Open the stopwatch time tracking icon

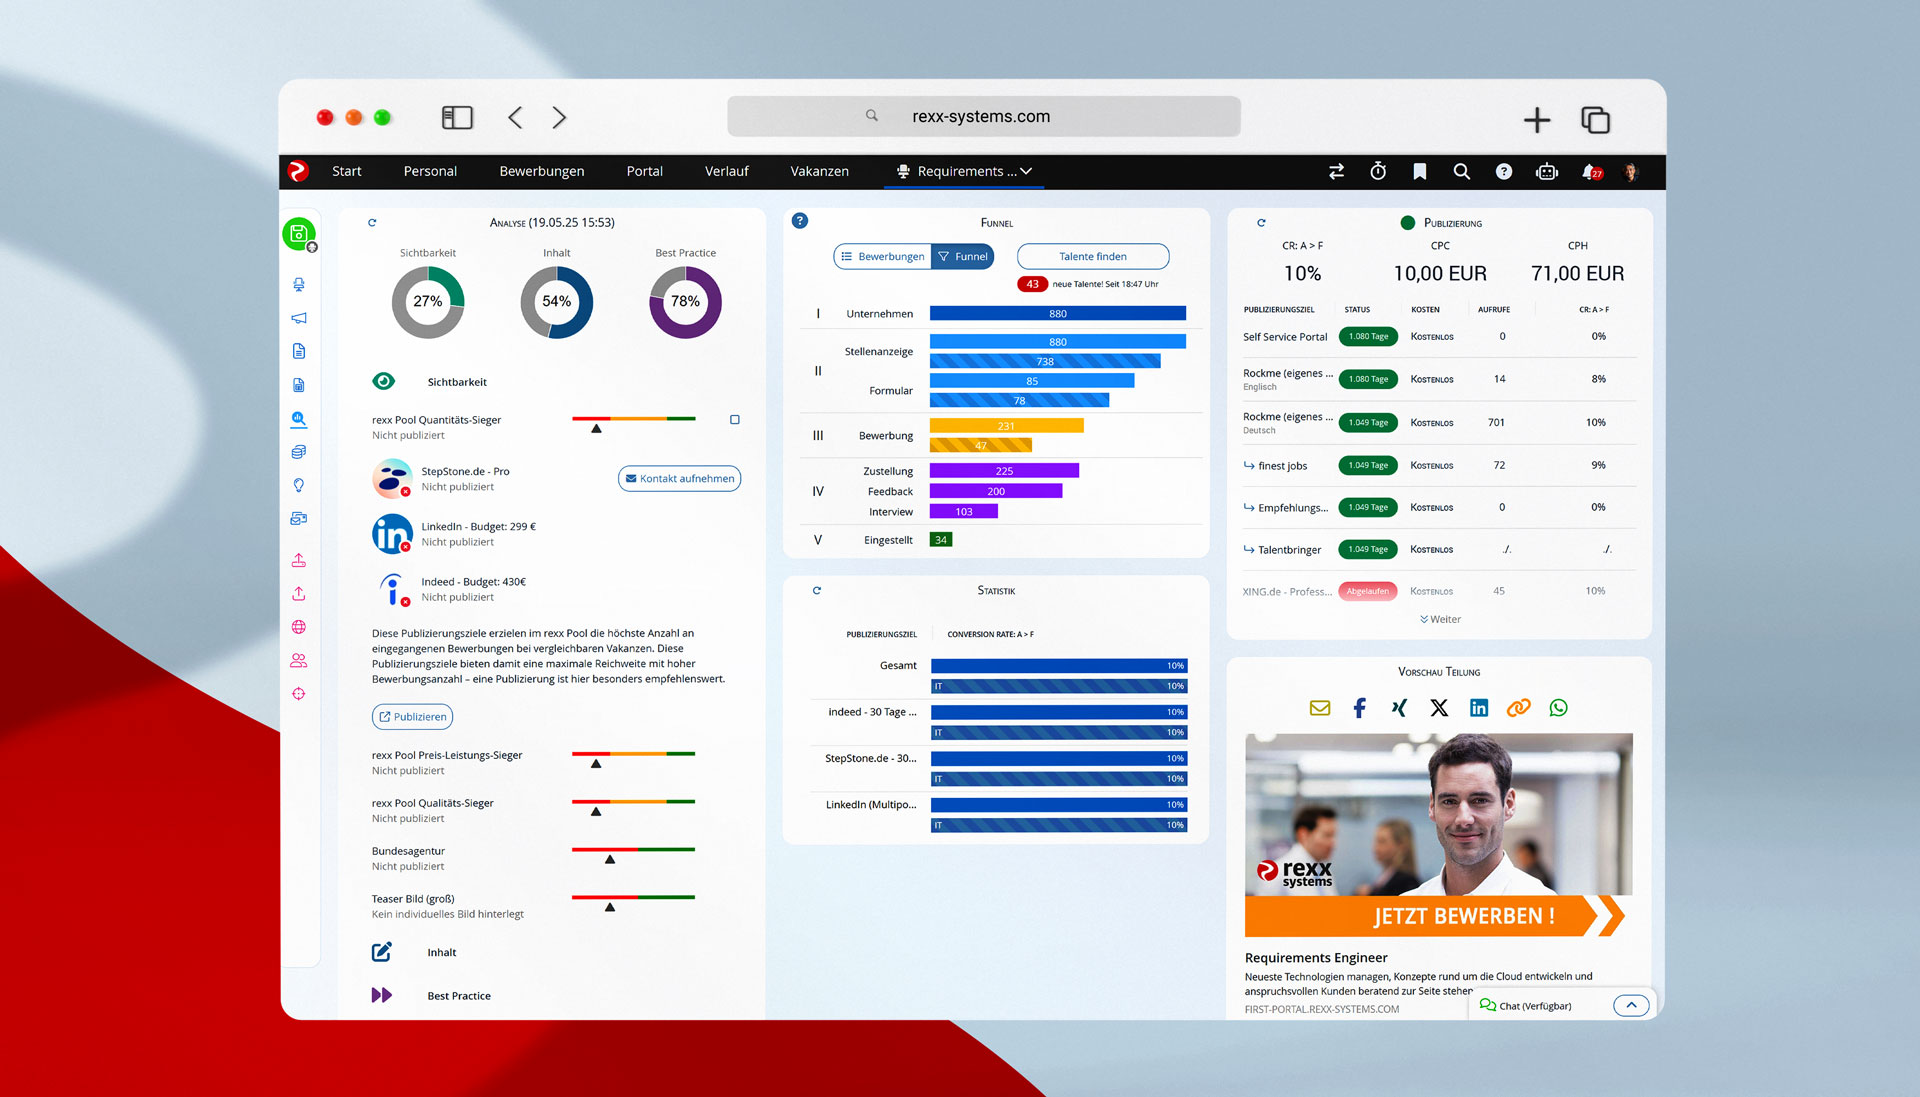(1378, 171)
